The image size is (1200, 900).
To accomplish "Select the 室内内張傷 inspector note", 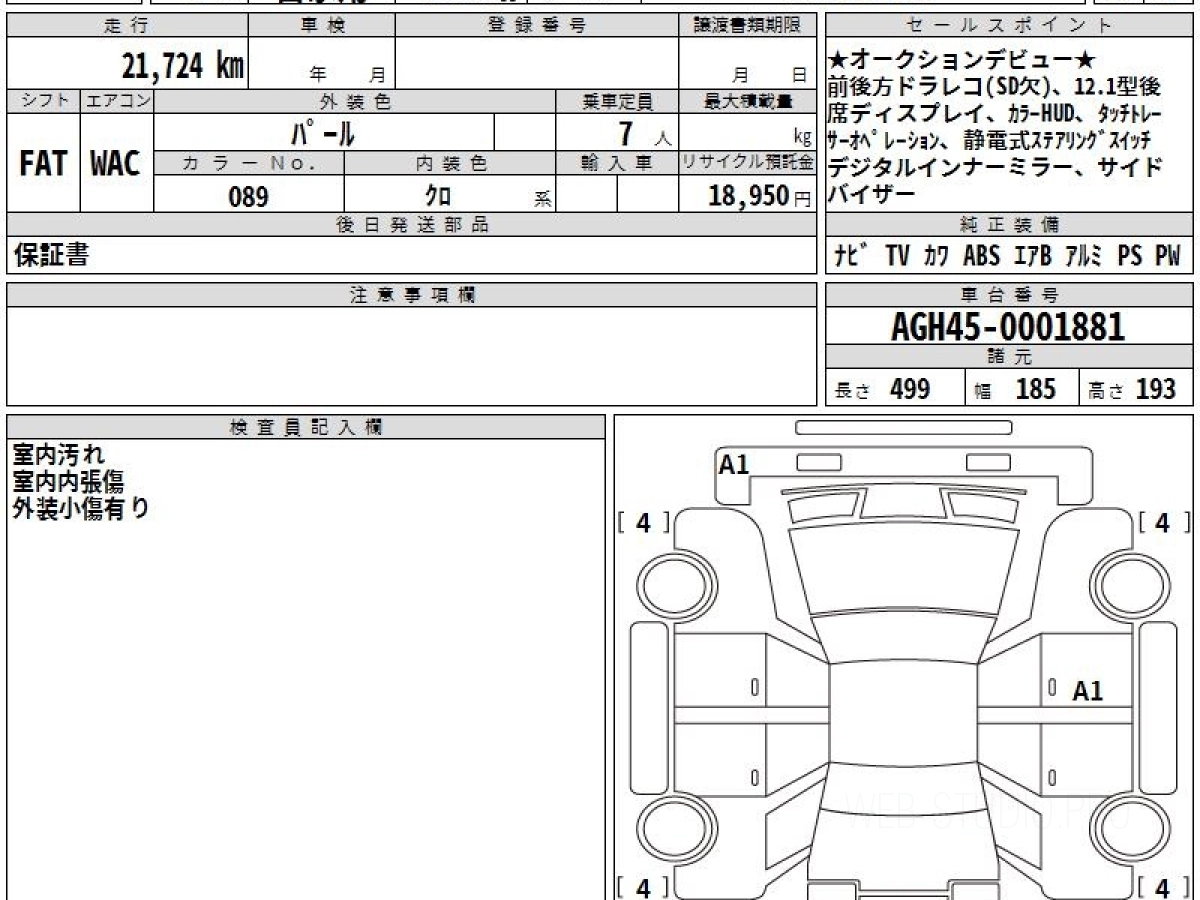I will click(68, 482).
